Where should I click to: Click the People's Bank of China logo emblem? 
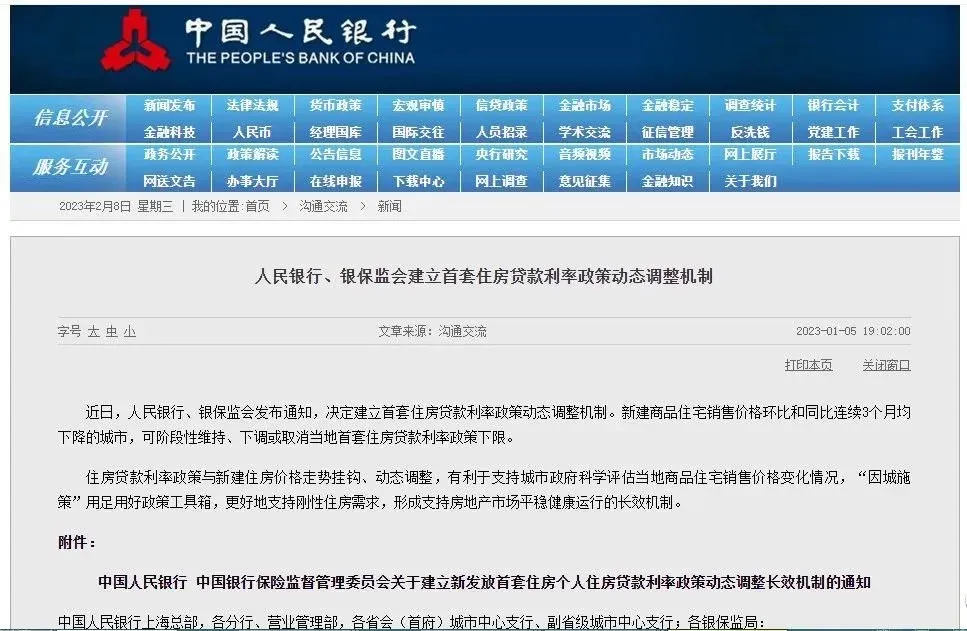point(136,42)
